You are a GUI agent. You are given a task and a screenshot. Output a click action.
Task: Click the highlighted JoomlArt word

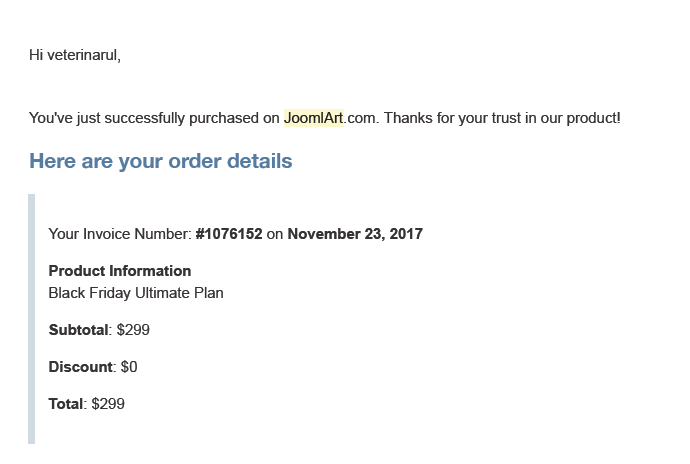pyautogui.click(x=313, y=118)
